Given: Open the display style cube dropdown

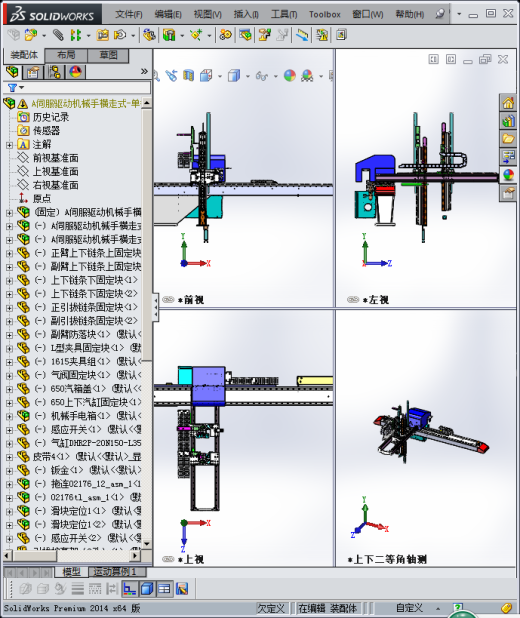Looking at the screenshot, I should (x=248, y=76).
